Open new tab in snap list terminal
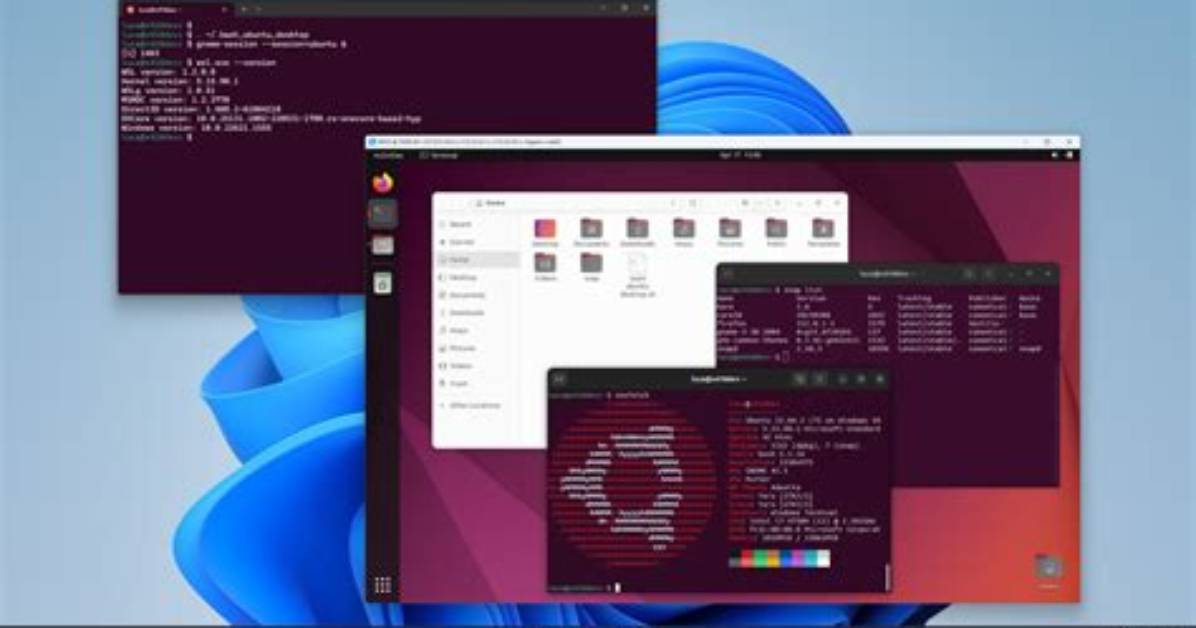Screen dimensions: 1196x628 728,273
